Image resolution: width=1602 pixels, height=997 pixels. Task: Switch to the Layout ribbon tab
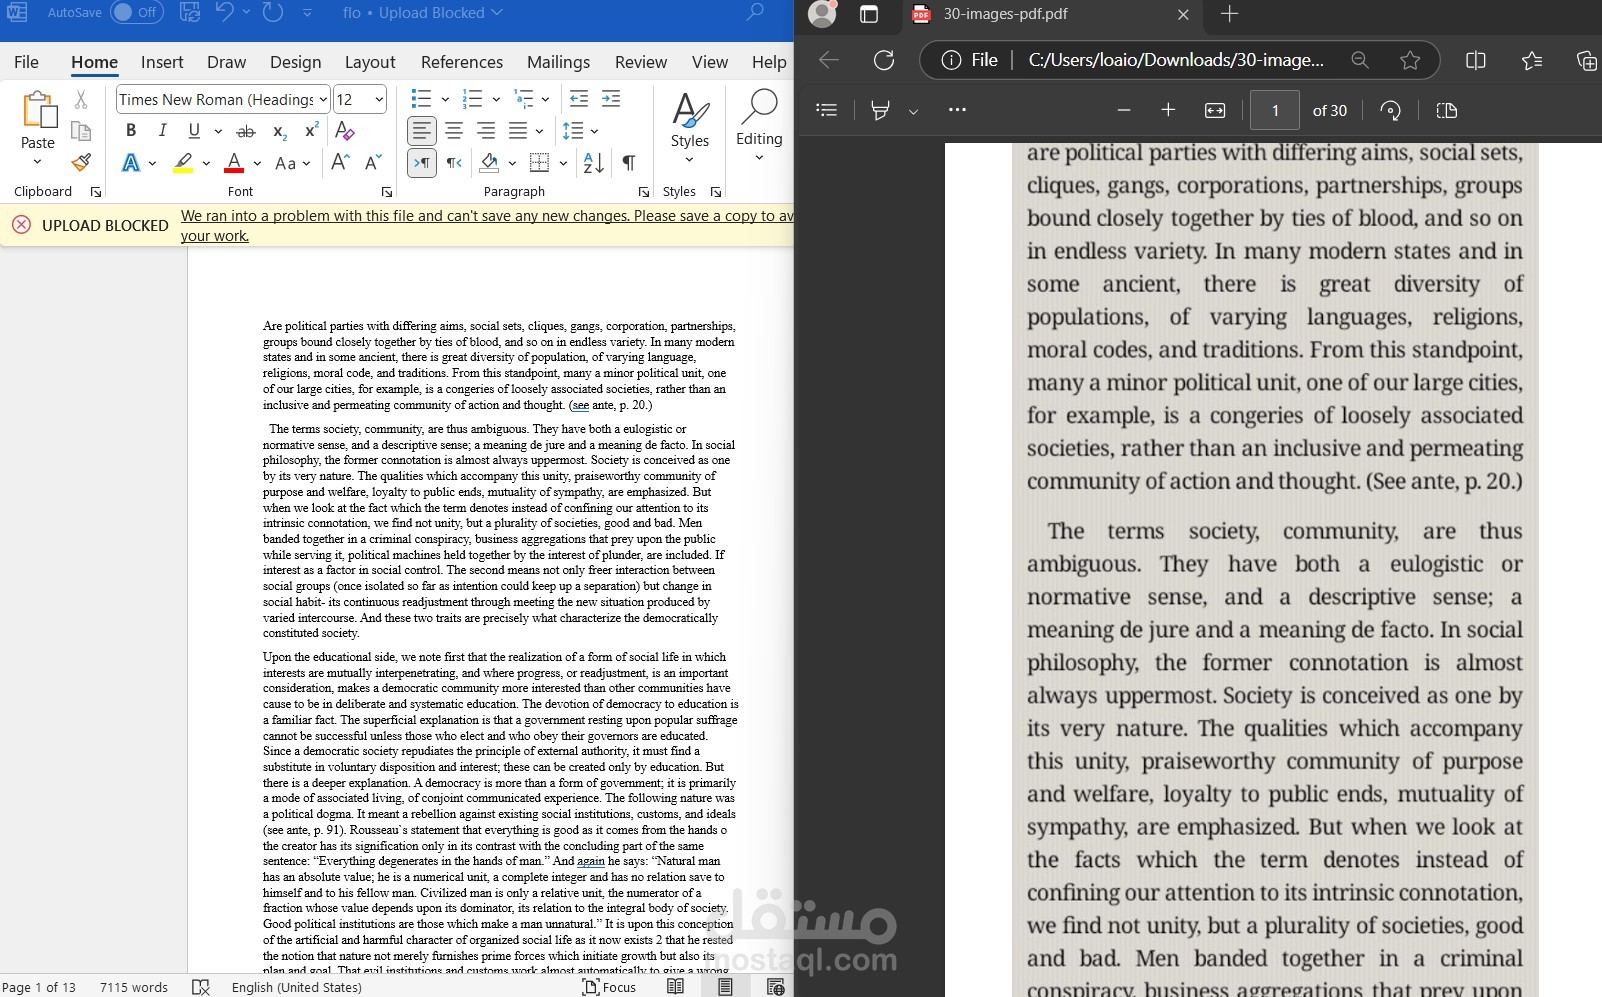point(370,62)
